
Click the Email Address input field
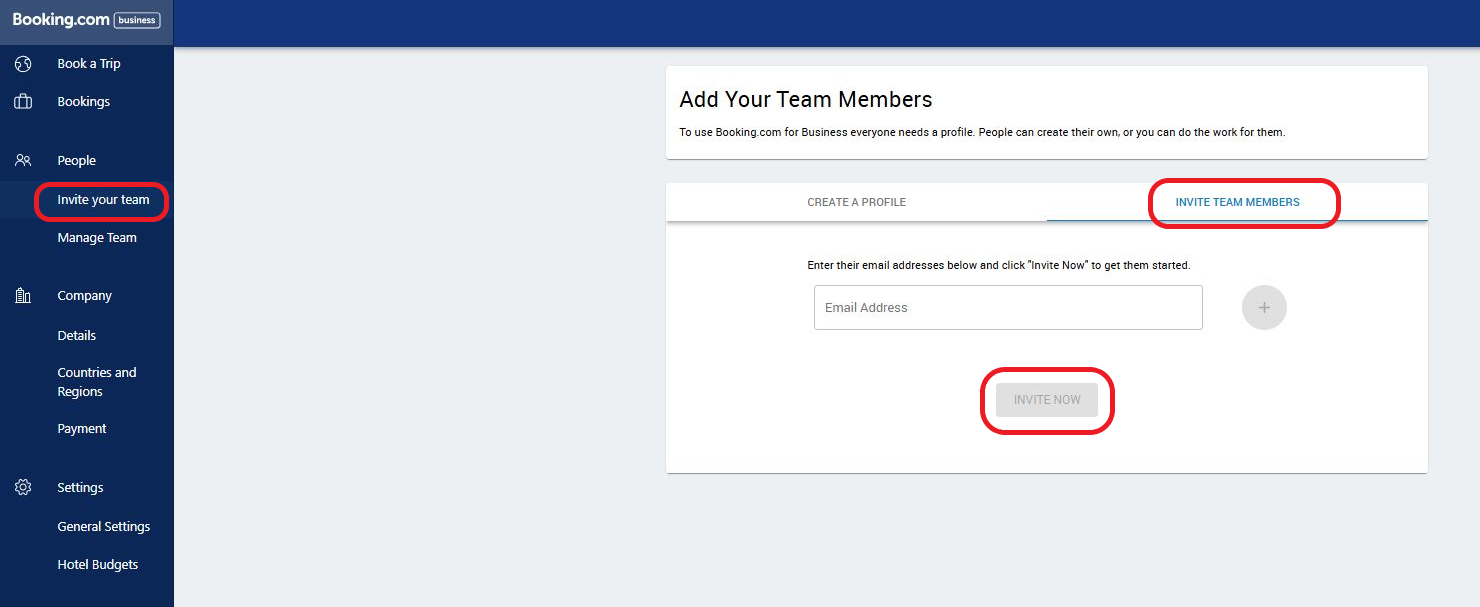1008,308
